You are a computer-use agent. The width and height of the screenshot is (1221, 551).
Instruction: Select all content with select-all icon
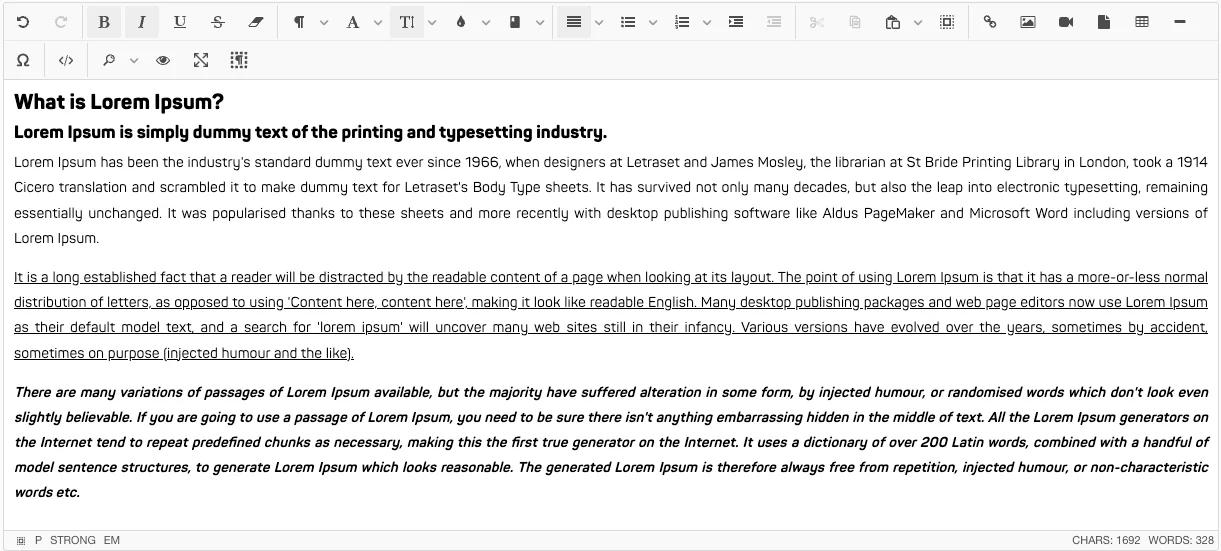[x=947, y=22]
